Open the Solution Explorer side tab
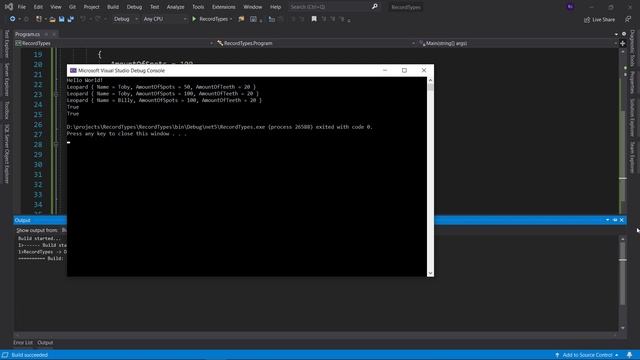The image size is (640, 360). 633,118
